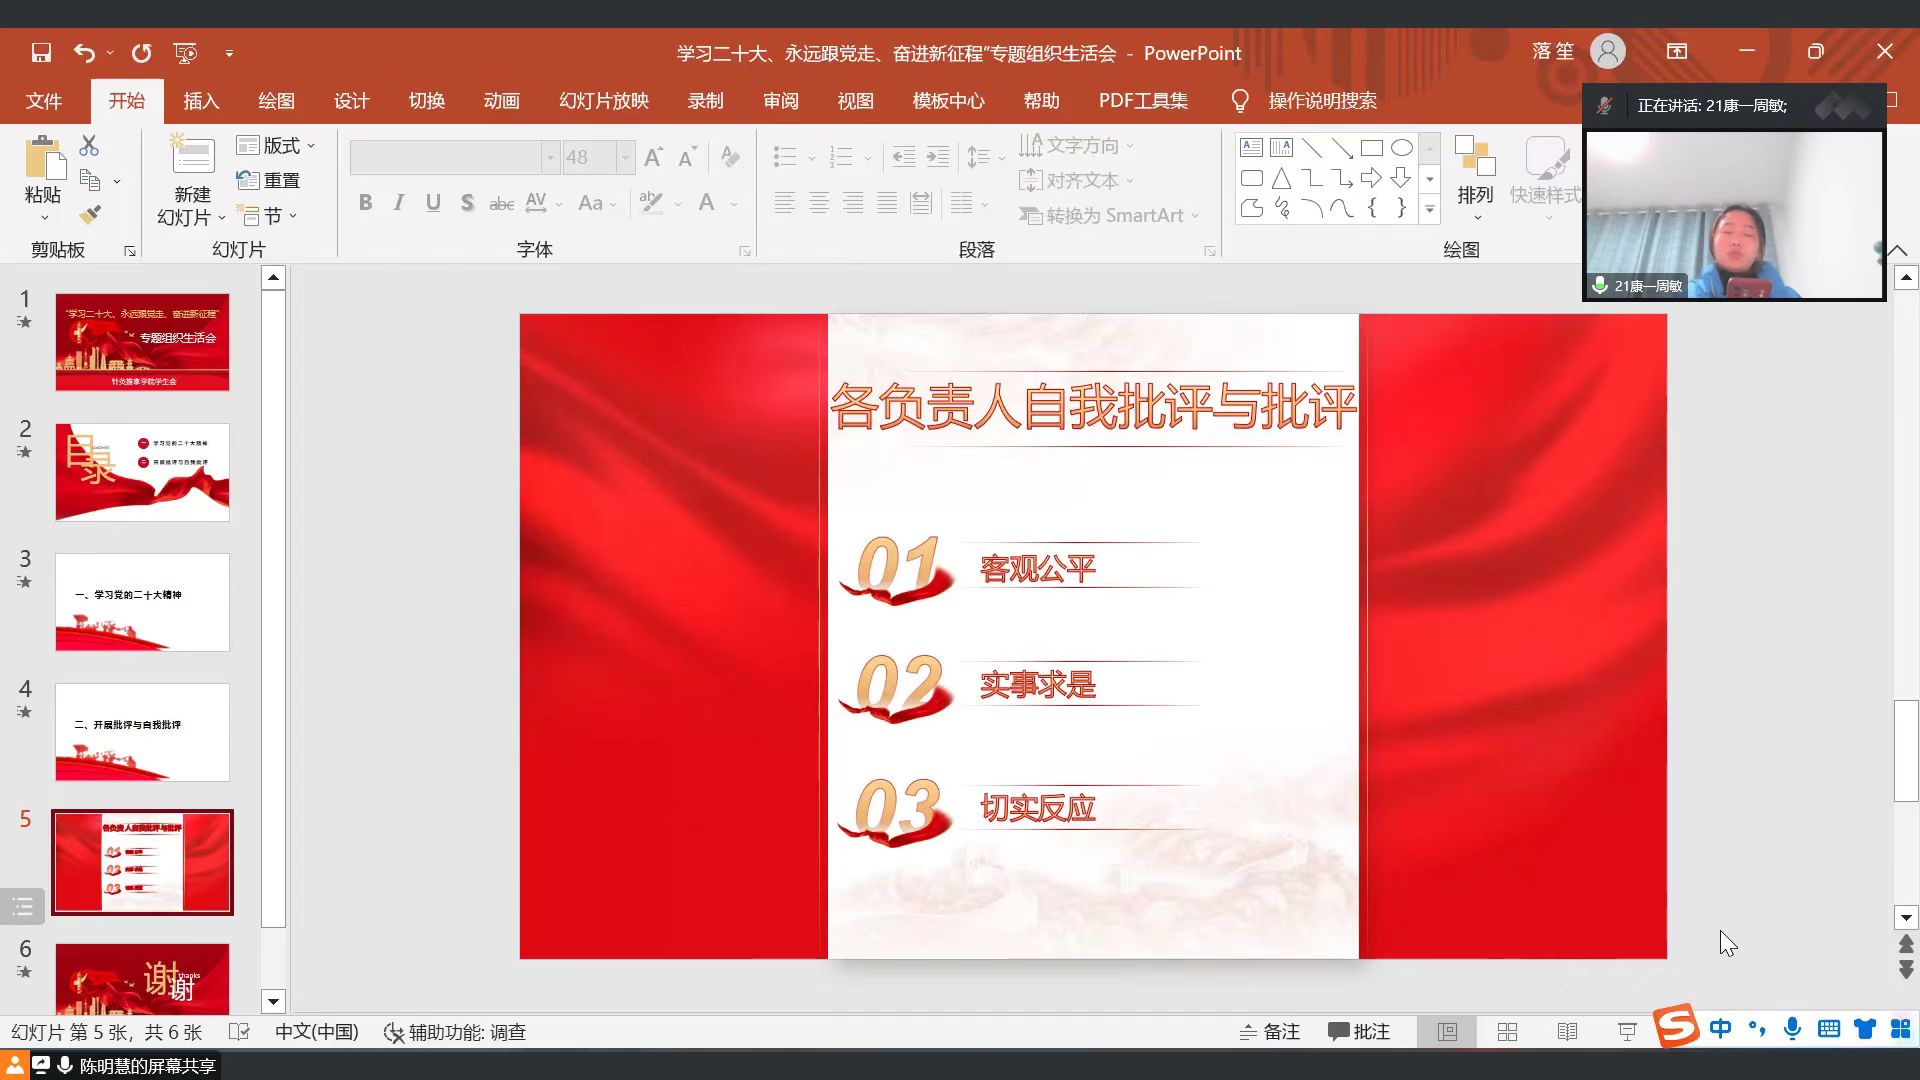Switch to the 幻灯片放映 tab
Viewport: 1920px width, 1080px height.
603,101
